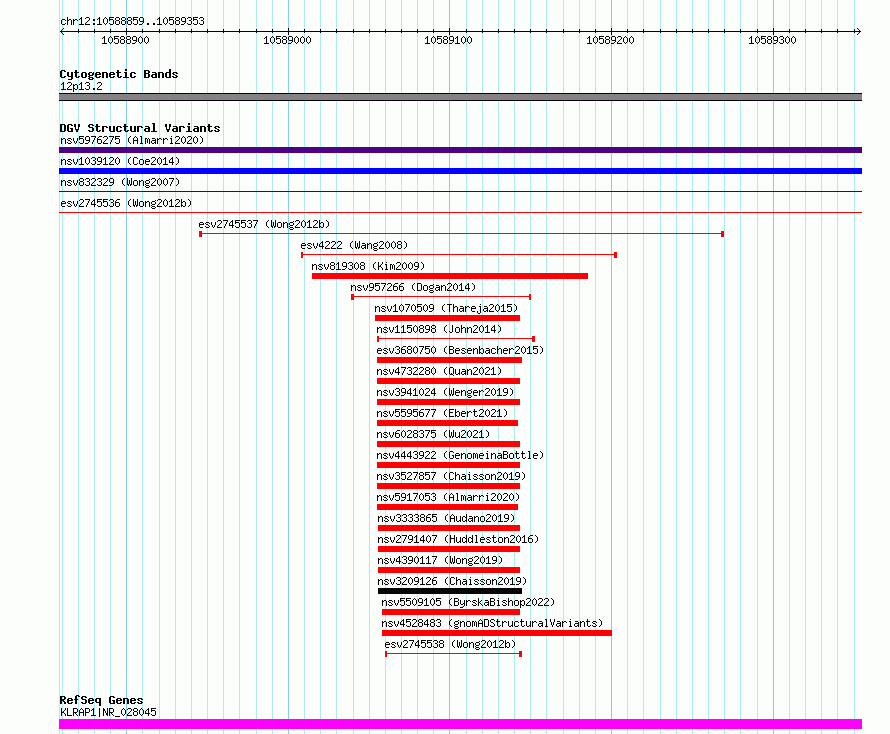This screenshot has height=734, width=890.
Task: Click esv2745538 (Wong2012b) variant label
Action: (x=451, y=644)
